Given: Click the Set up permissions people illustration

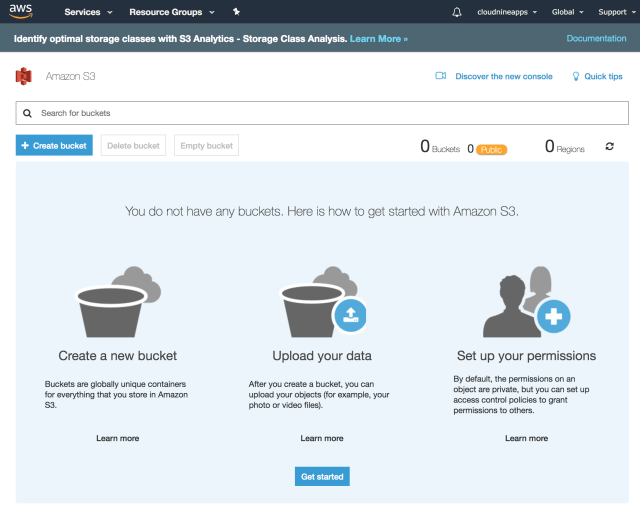Looking at the screenshot, I should pyautogui.click(x=527, y=302).
